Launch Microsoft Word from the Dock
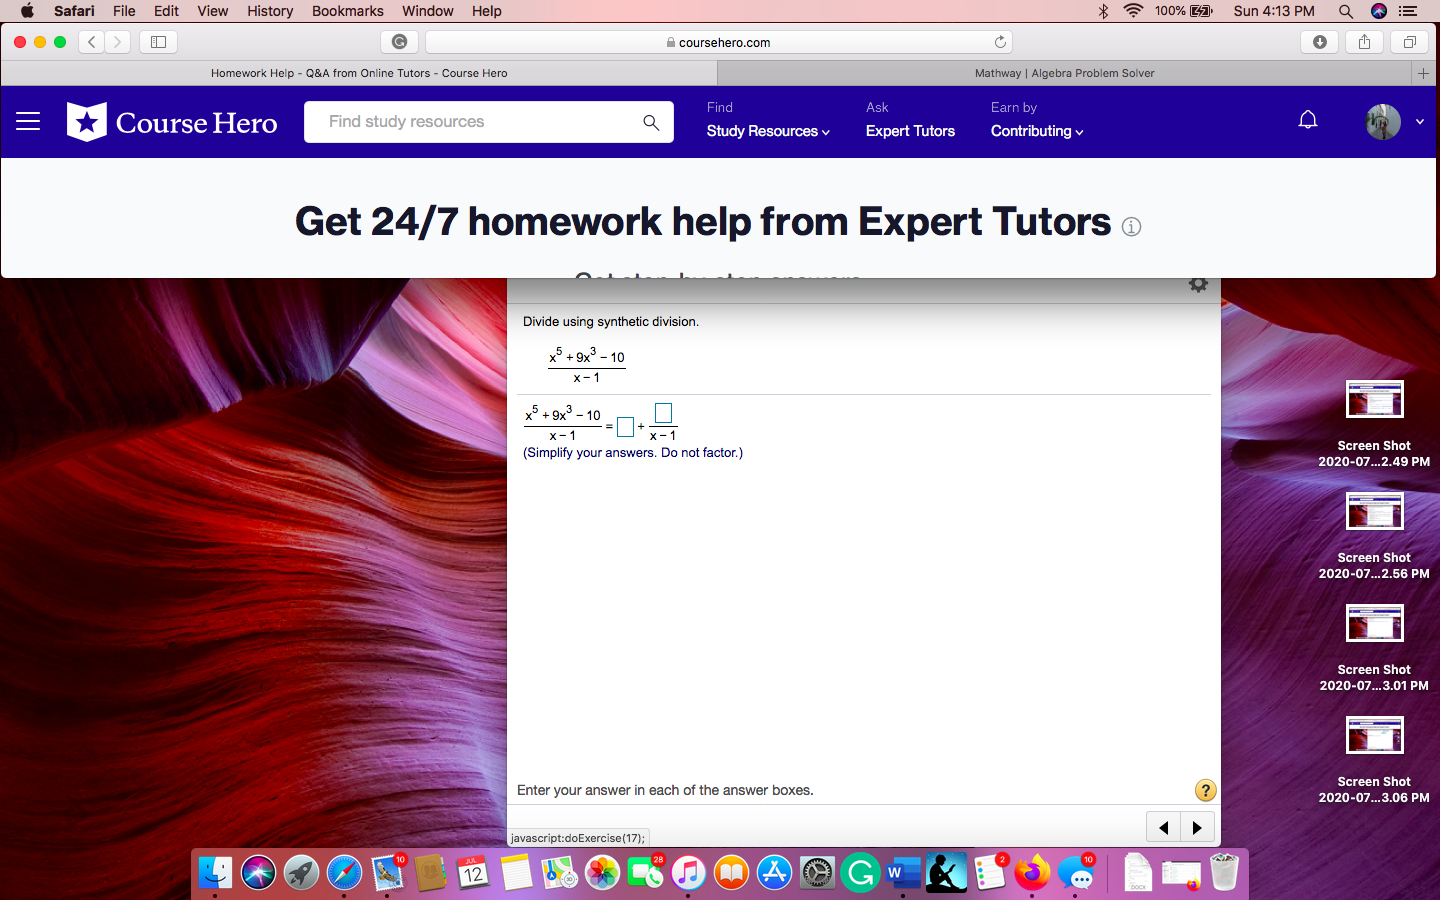The height and width of the screenshot is (900, 1440). [x=903, y=873]
